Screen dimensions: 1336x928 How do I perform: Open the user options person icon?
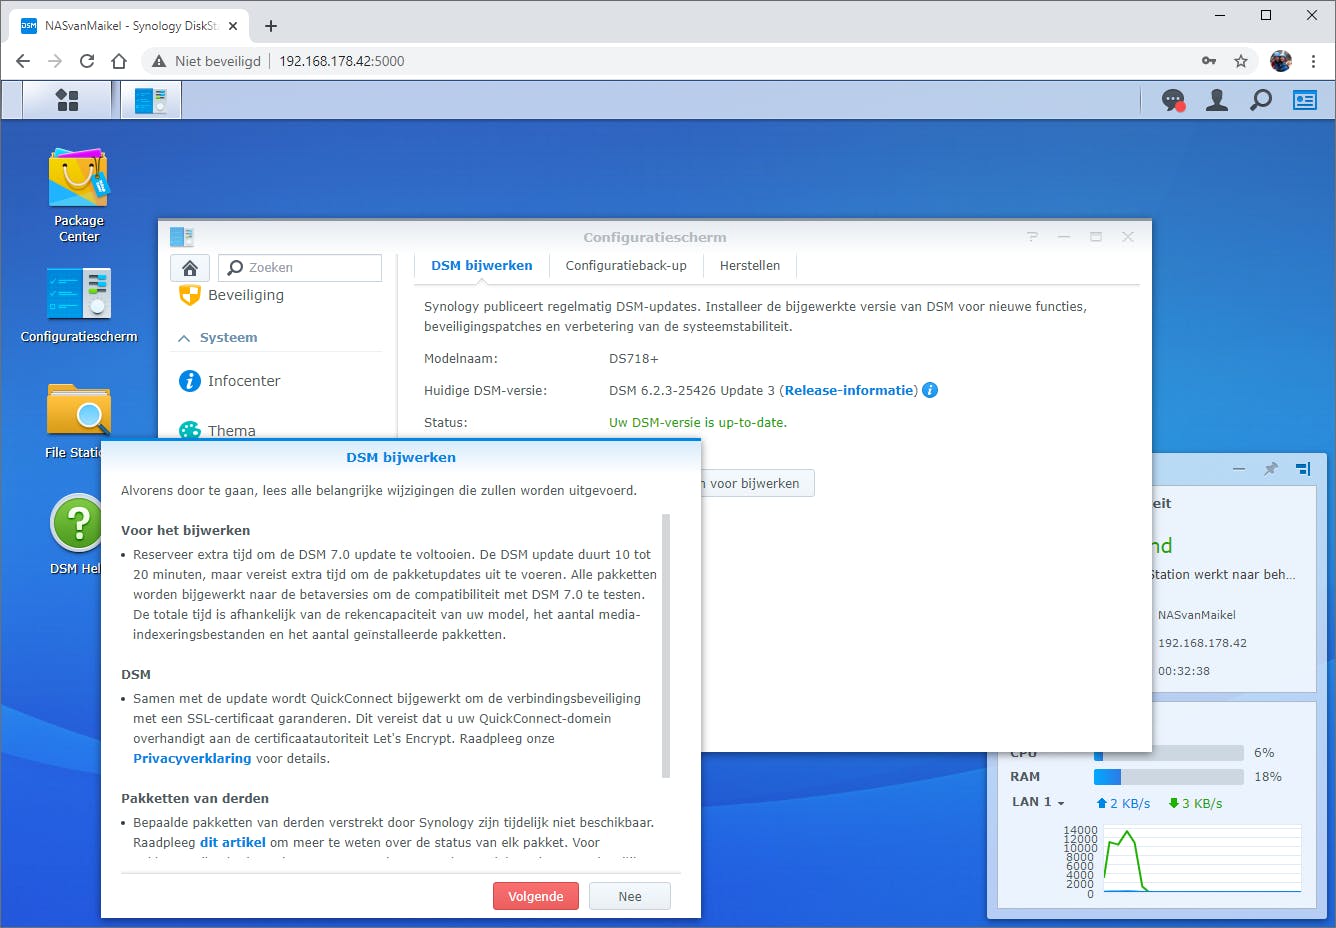[x=1217, y=100]
